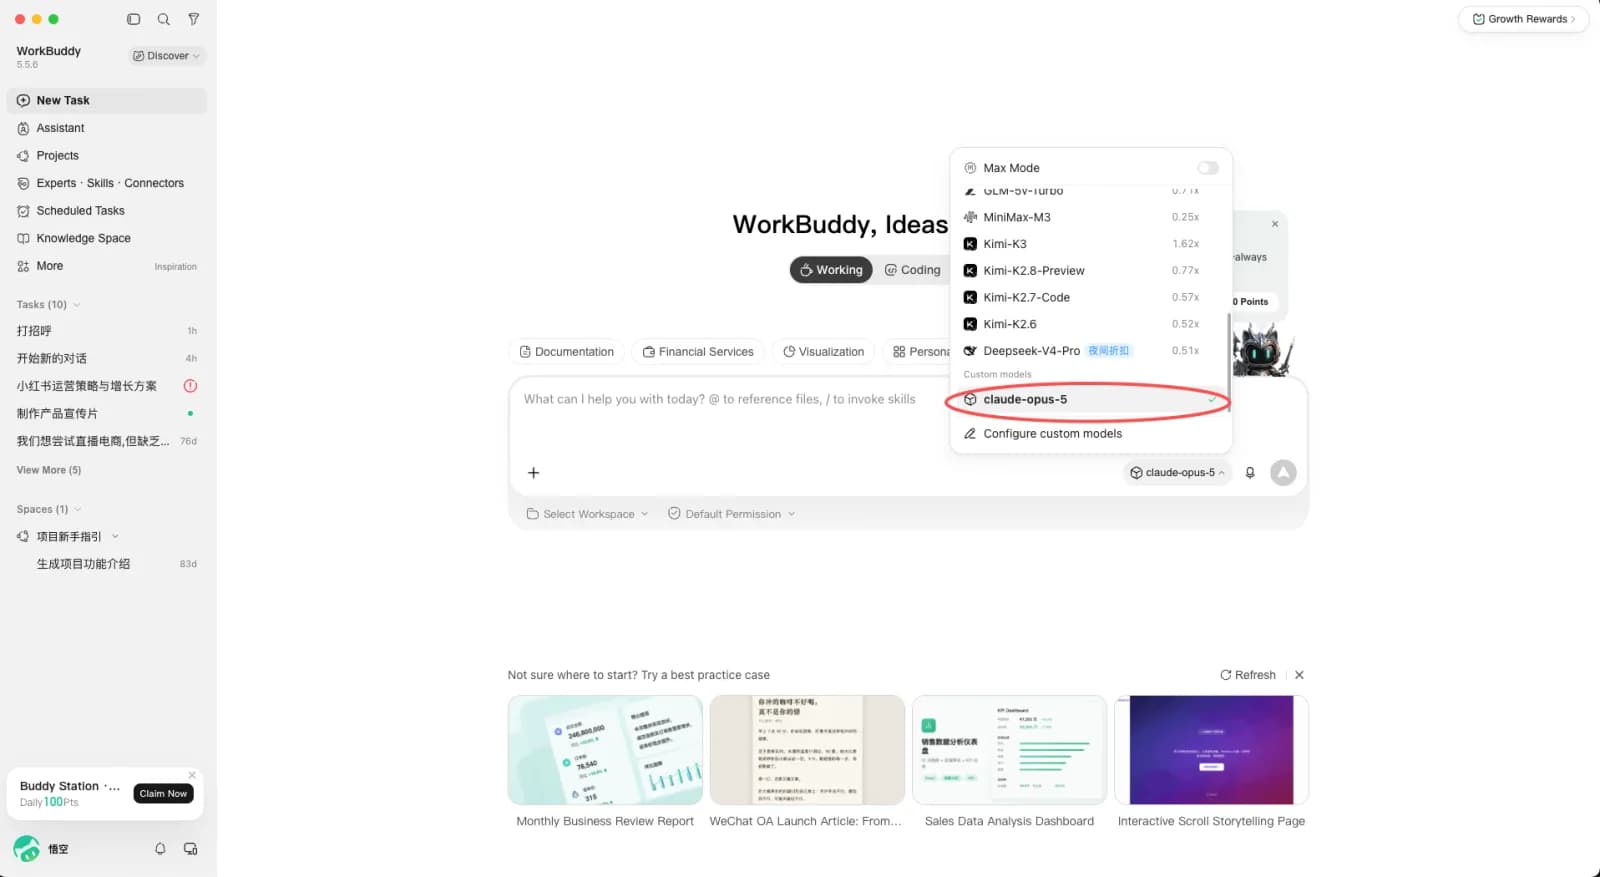The height and width of the screenshot is (877, 1600).
Task: Focus the message input field
Action: [x=908, y=415]
